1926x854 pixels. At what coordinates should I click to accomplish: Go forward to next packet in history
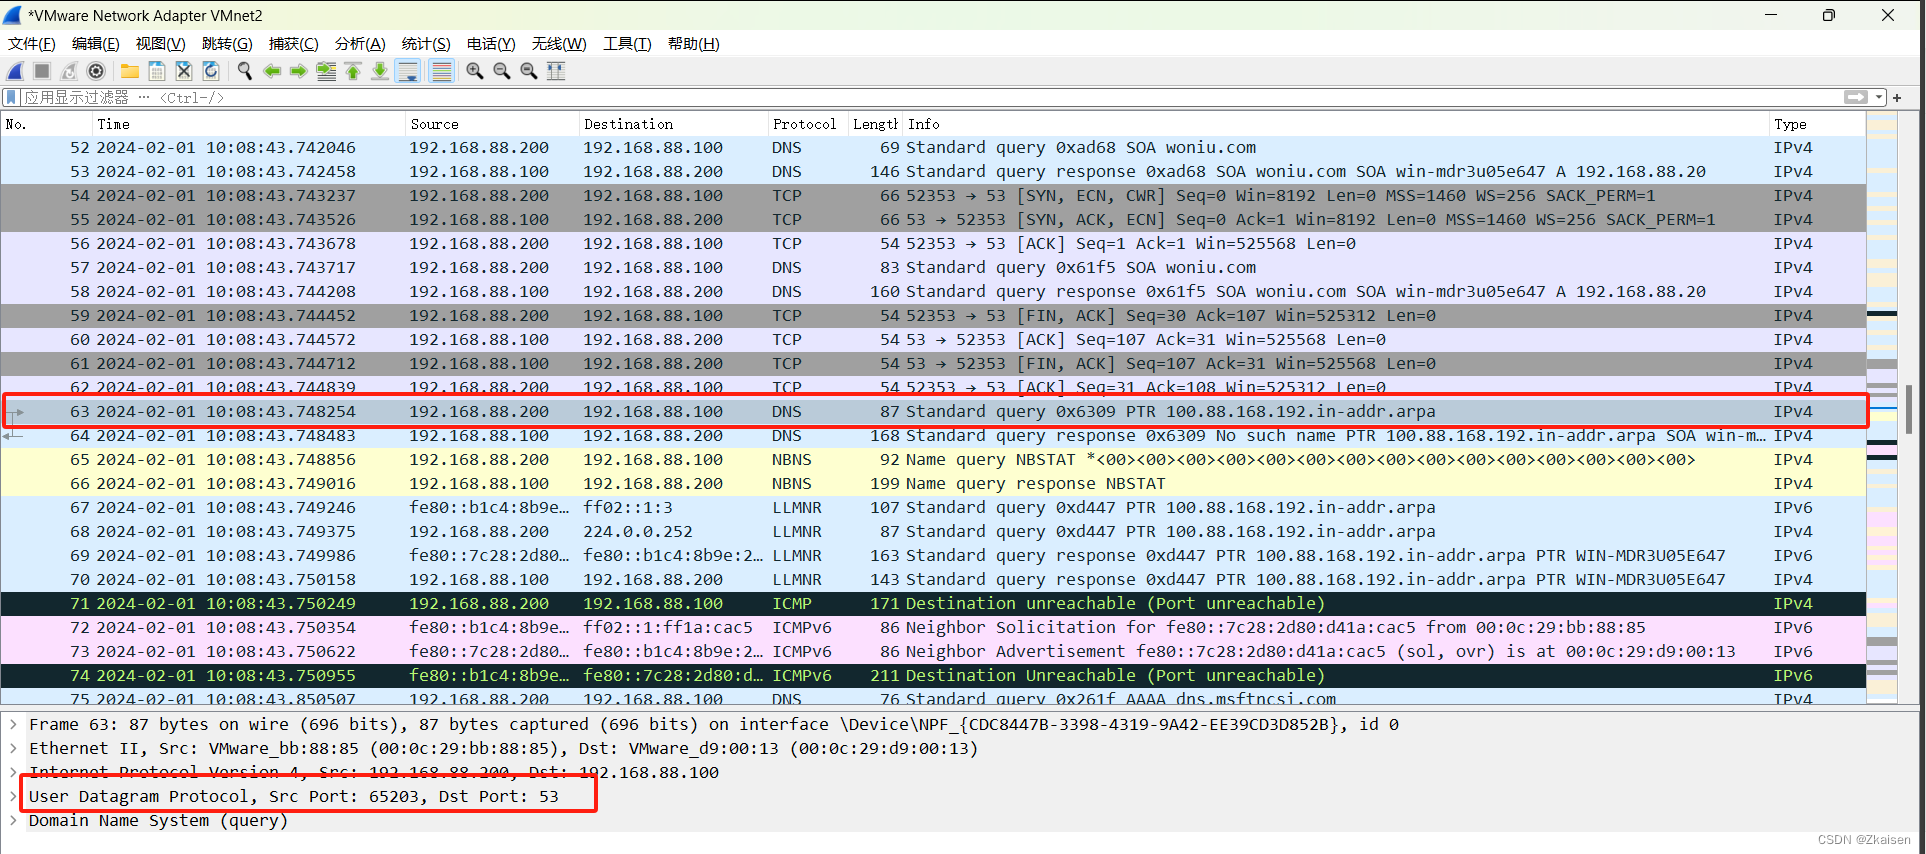tap(299, 71)
